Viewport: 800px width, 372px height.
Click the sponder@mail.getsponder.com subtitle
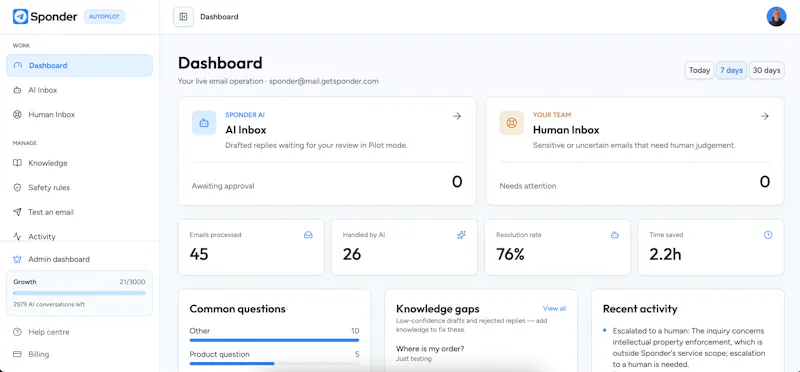324,81
